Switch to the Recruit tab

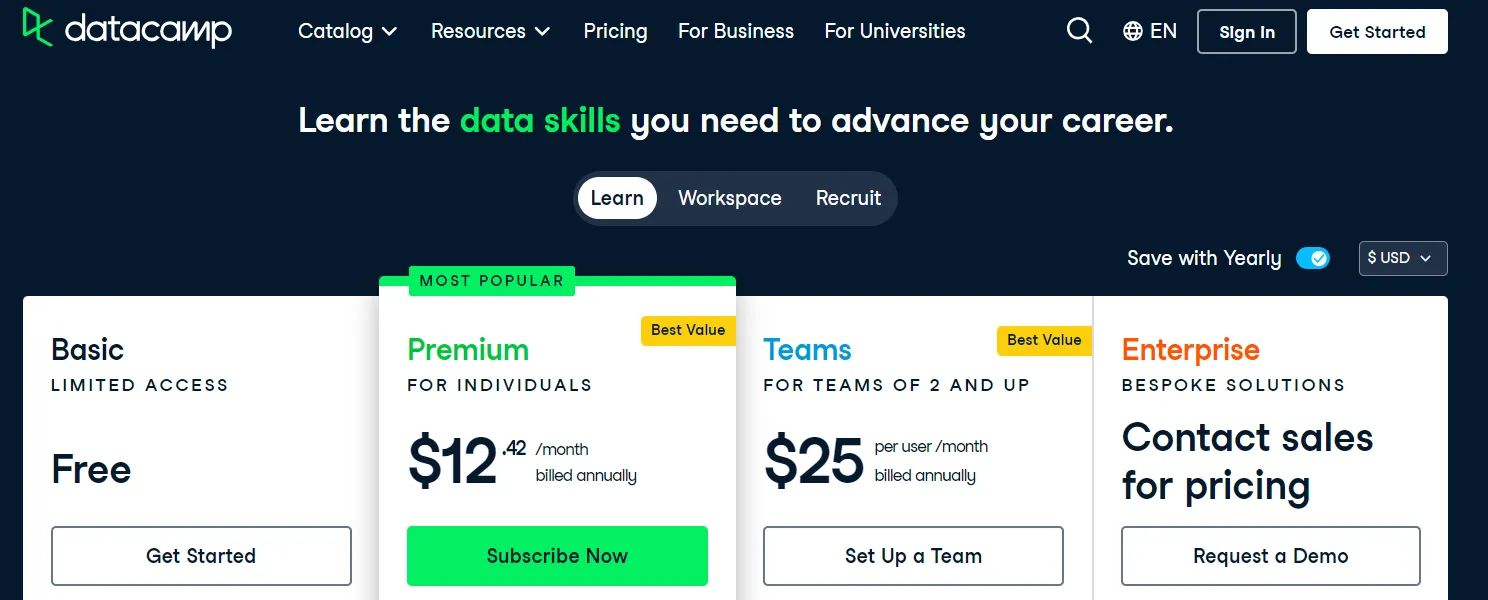pos(848,198)
